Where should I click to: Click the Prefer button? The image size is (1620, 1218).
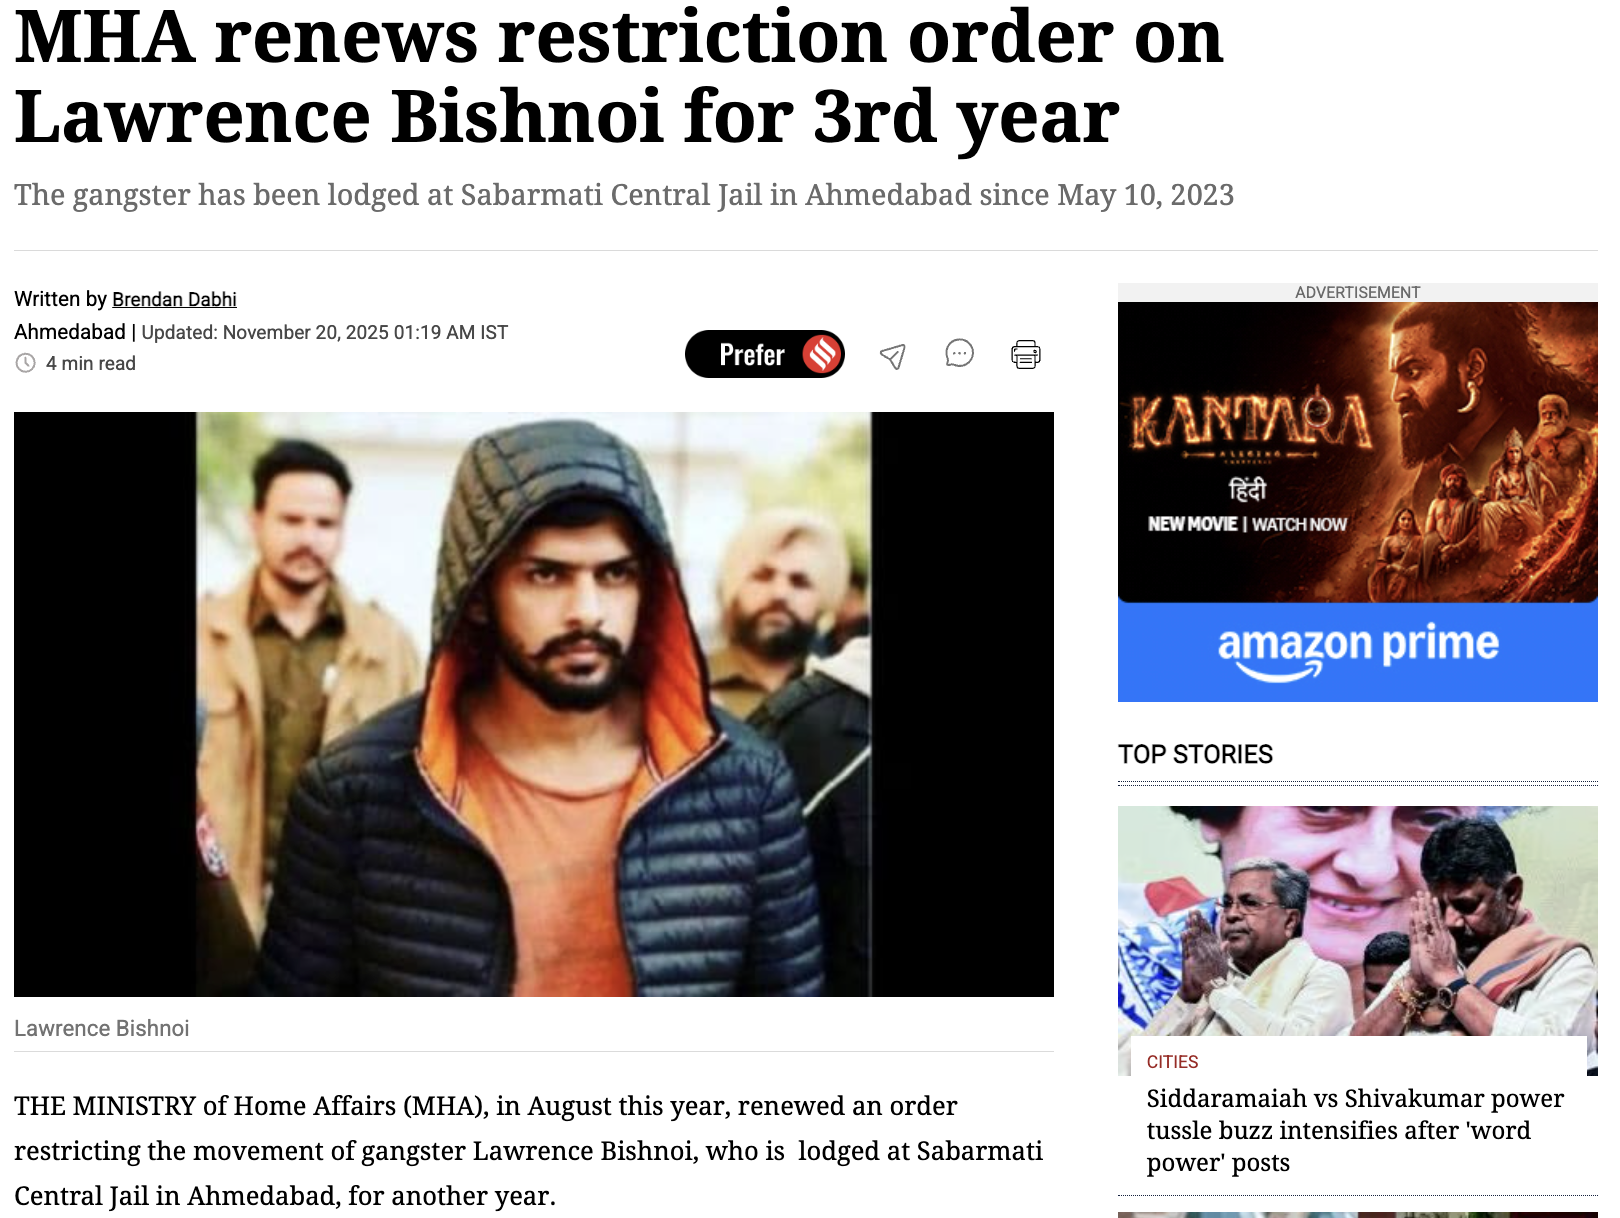pyautogui.click(x=765, y=354)
